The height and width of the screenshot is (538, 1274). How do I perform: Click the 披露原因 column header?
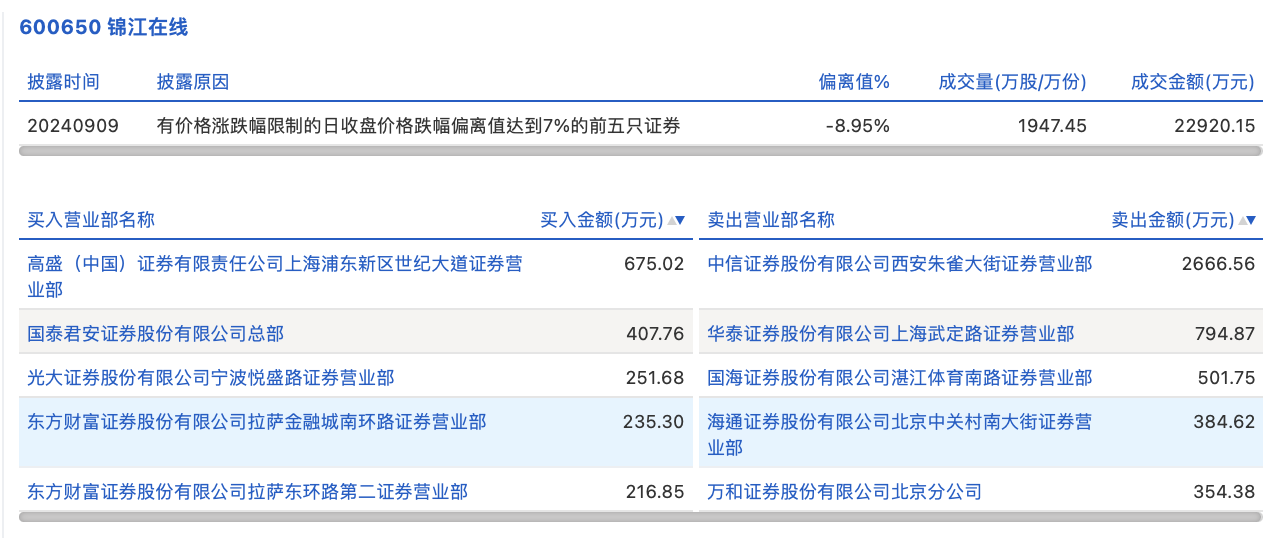[193, 82]
